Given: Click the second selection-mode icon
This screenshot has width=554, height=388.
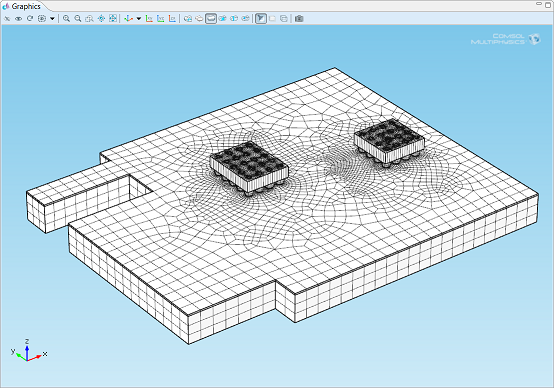Looking at the screenshot, I should coord(199,19).
